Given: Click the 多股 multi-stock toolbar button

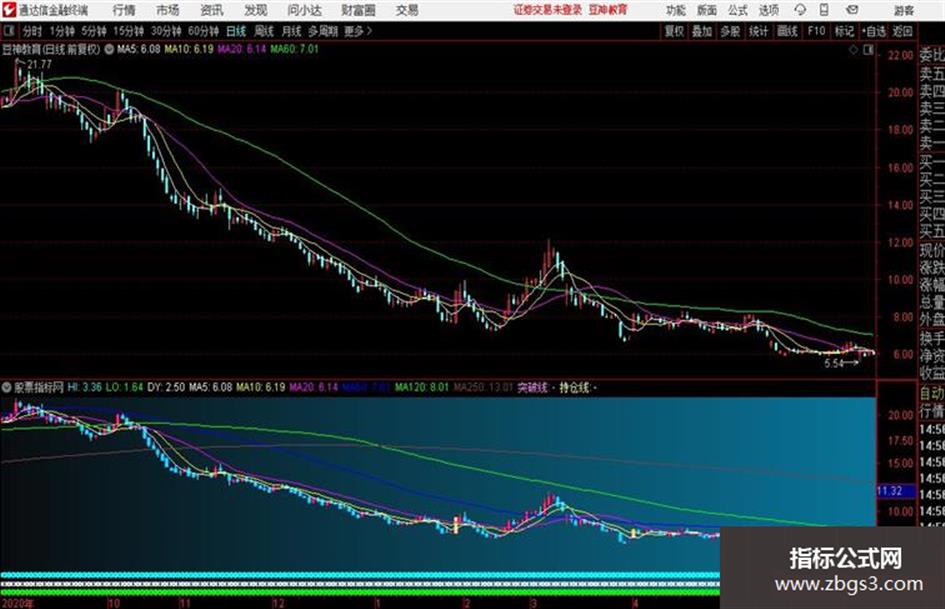Looking at the screenshot, I should tap(730, 31).
